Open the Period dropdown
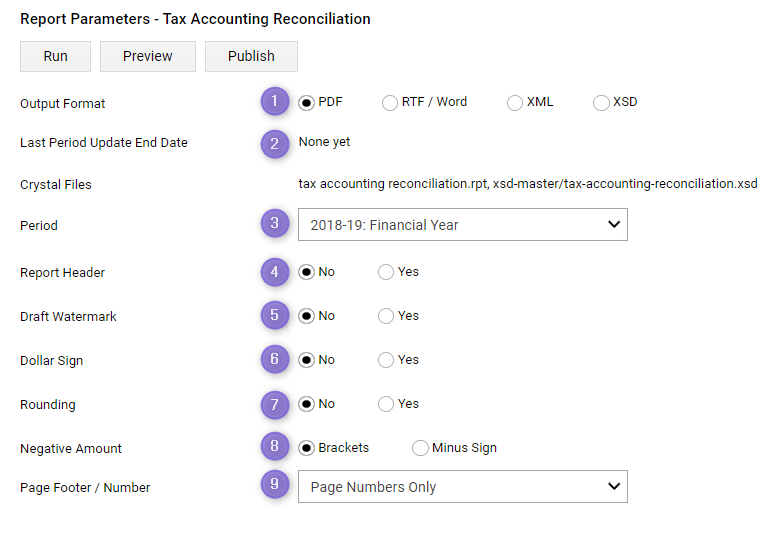The width and height of the screenshot is (779, 547). 463,225
